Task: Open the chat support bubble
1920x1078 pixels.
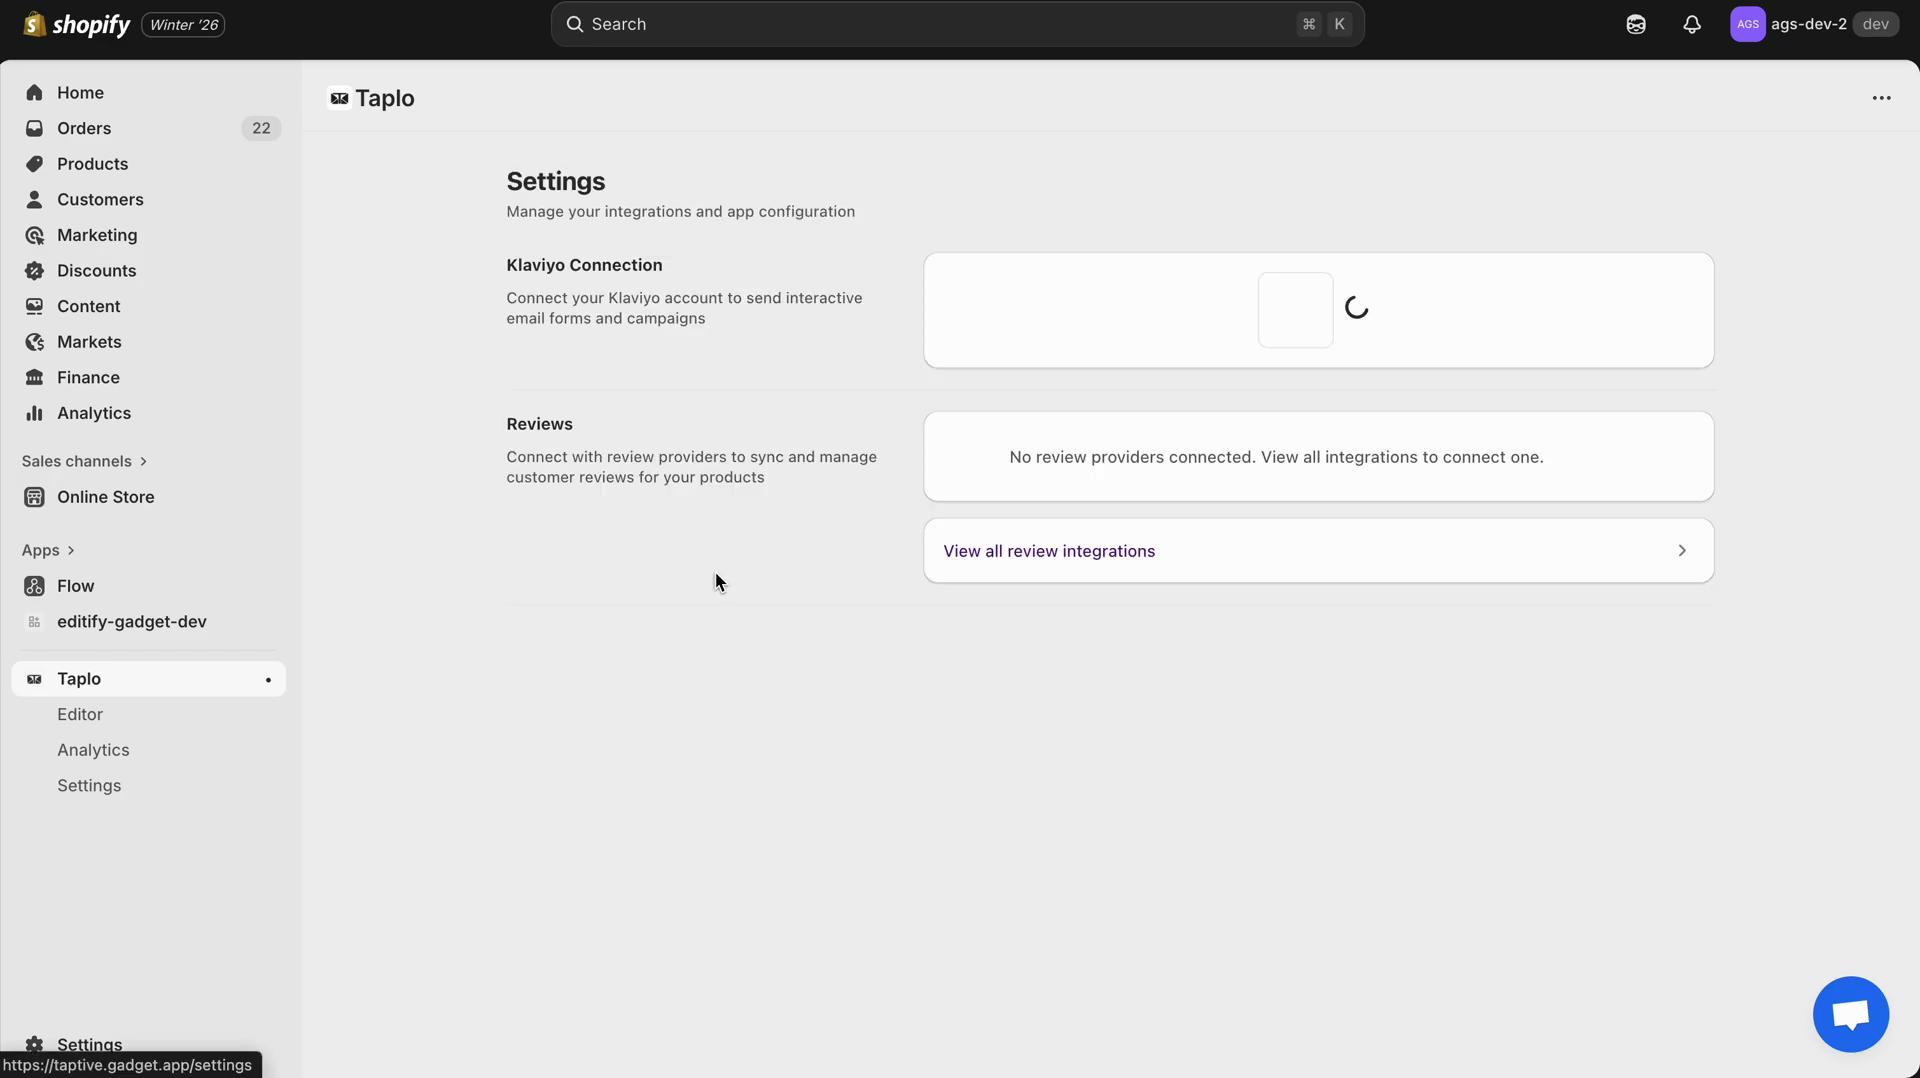Action: (1849, 1013)
